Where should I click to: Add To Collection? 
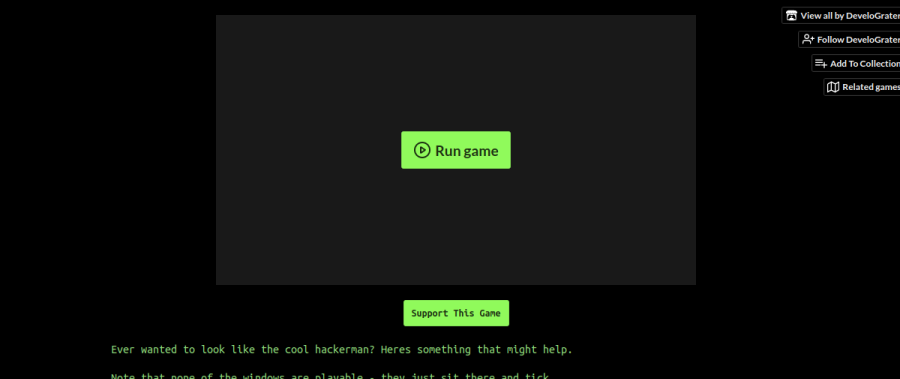[856, 63]
